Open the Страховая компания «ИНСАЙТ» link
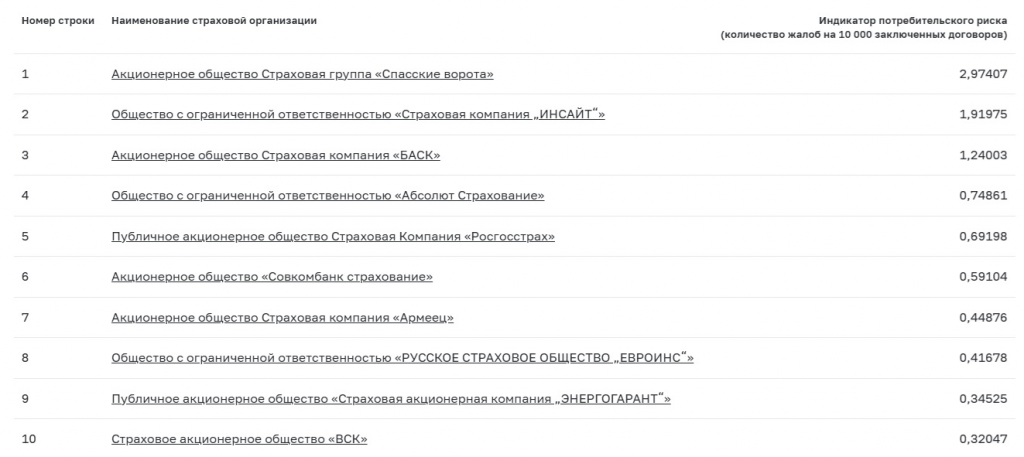 (x=358, y=115)
